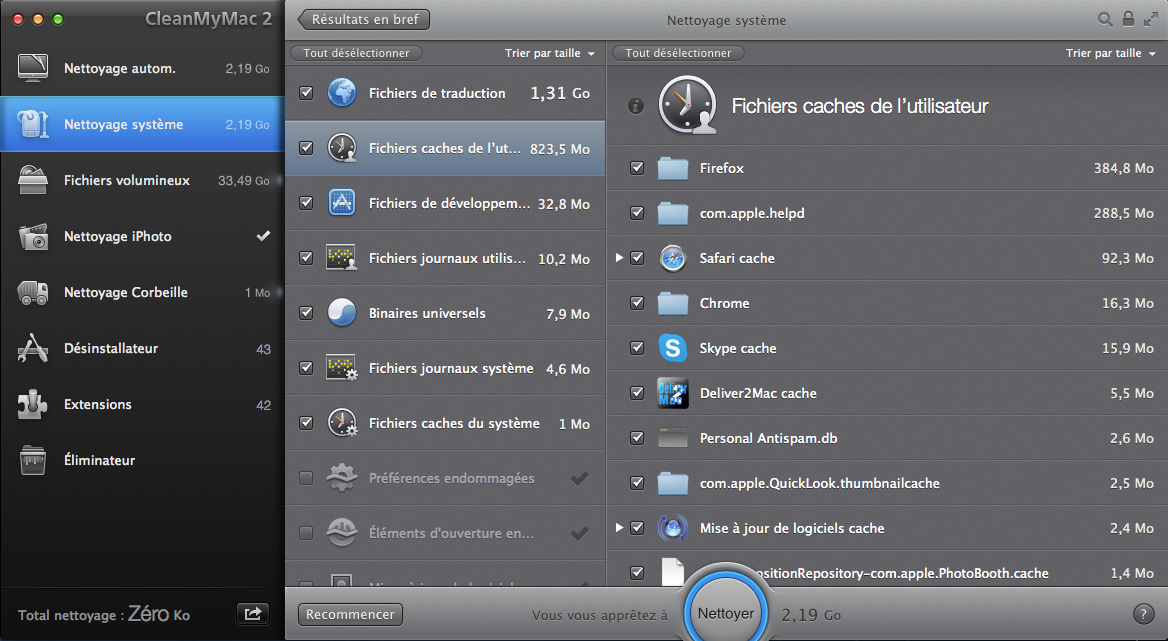Click the Firefox folder icon
The width and height of the screenshot is (1168, 641).
click(x=673, y=168)
